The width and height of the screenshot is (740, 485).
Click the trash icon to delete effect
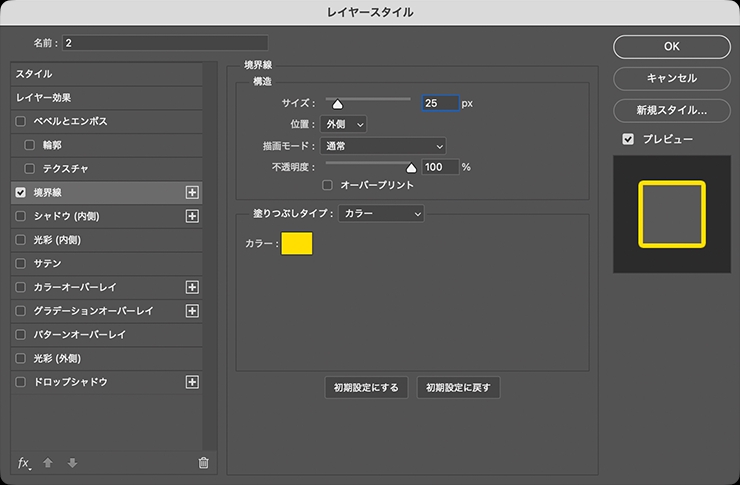(203, 463)
